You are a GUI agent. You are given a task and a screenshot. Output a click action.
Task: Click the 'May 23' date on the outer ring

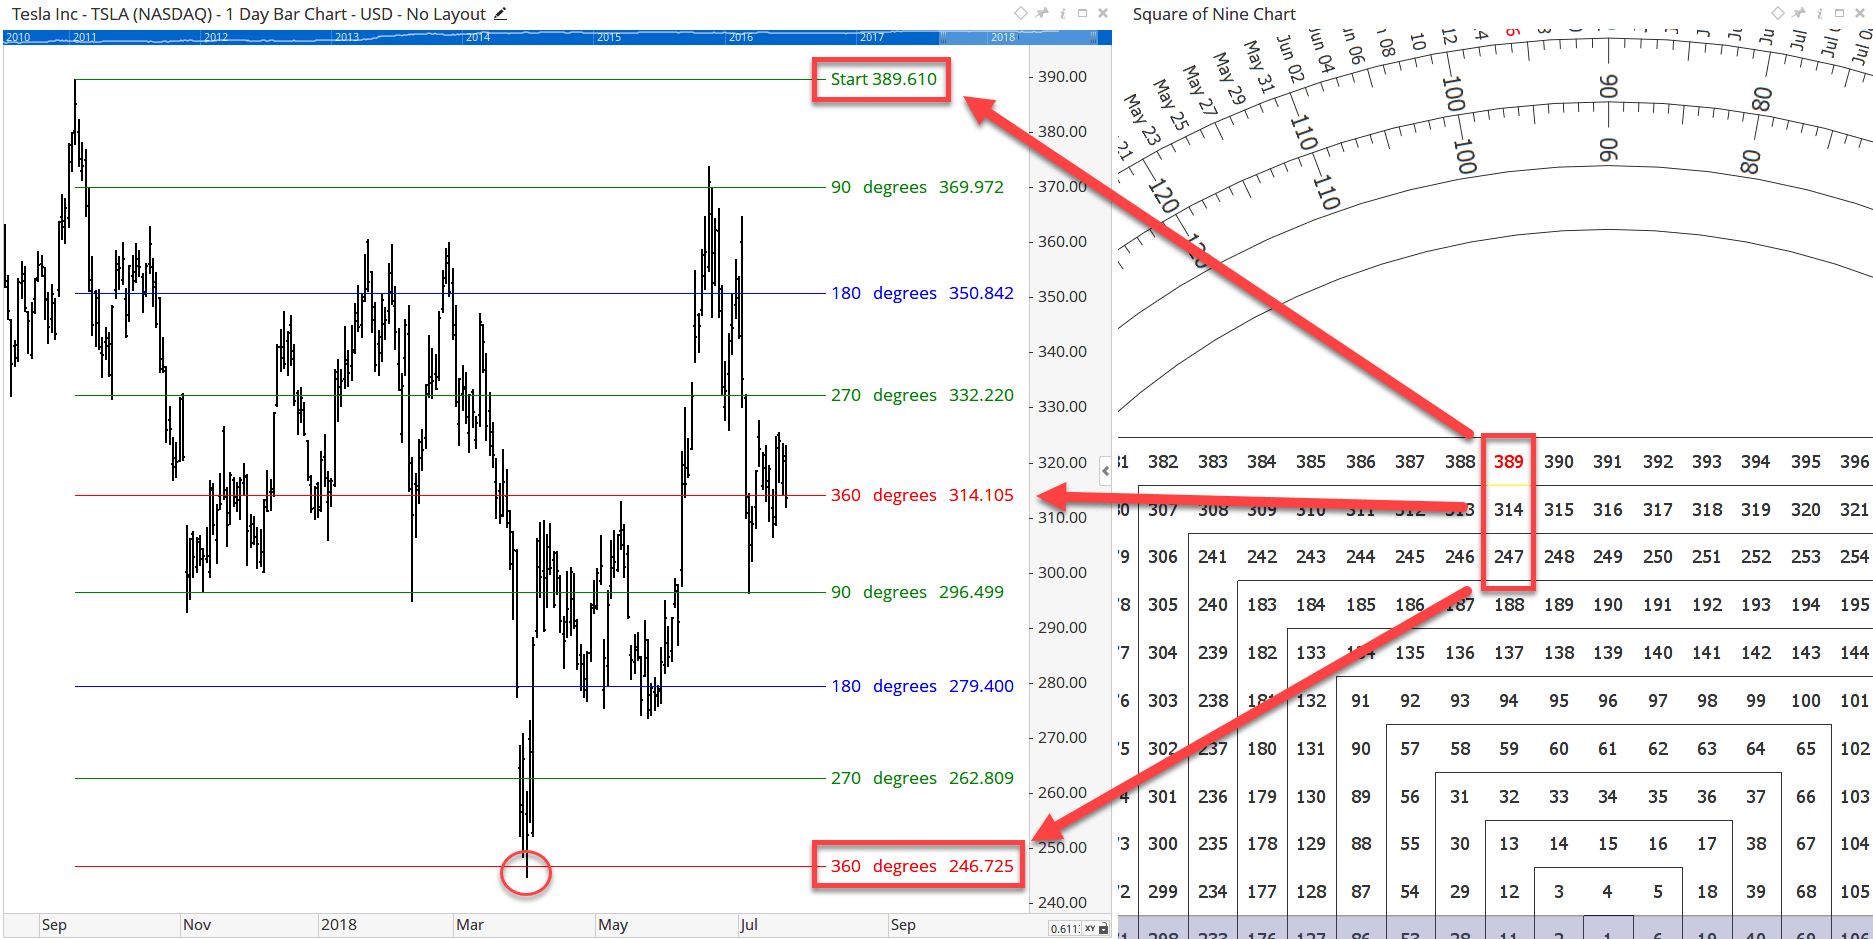1142,119
